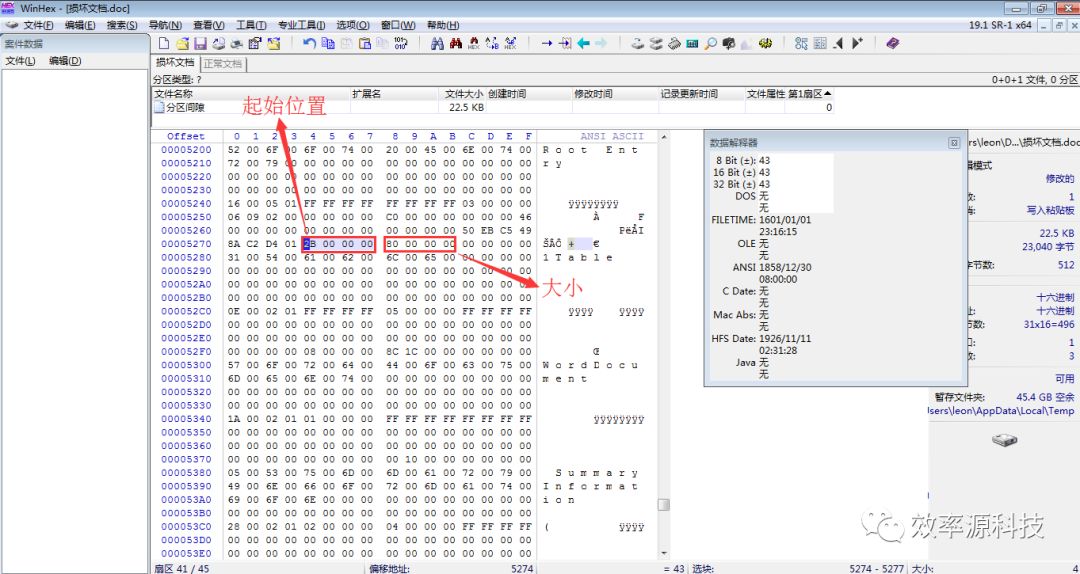Image resolution: width=1080 pixels, height=574 pixels.
Task: Save changes with the purple floppy disk icon
Action: [x=200, y=43]
